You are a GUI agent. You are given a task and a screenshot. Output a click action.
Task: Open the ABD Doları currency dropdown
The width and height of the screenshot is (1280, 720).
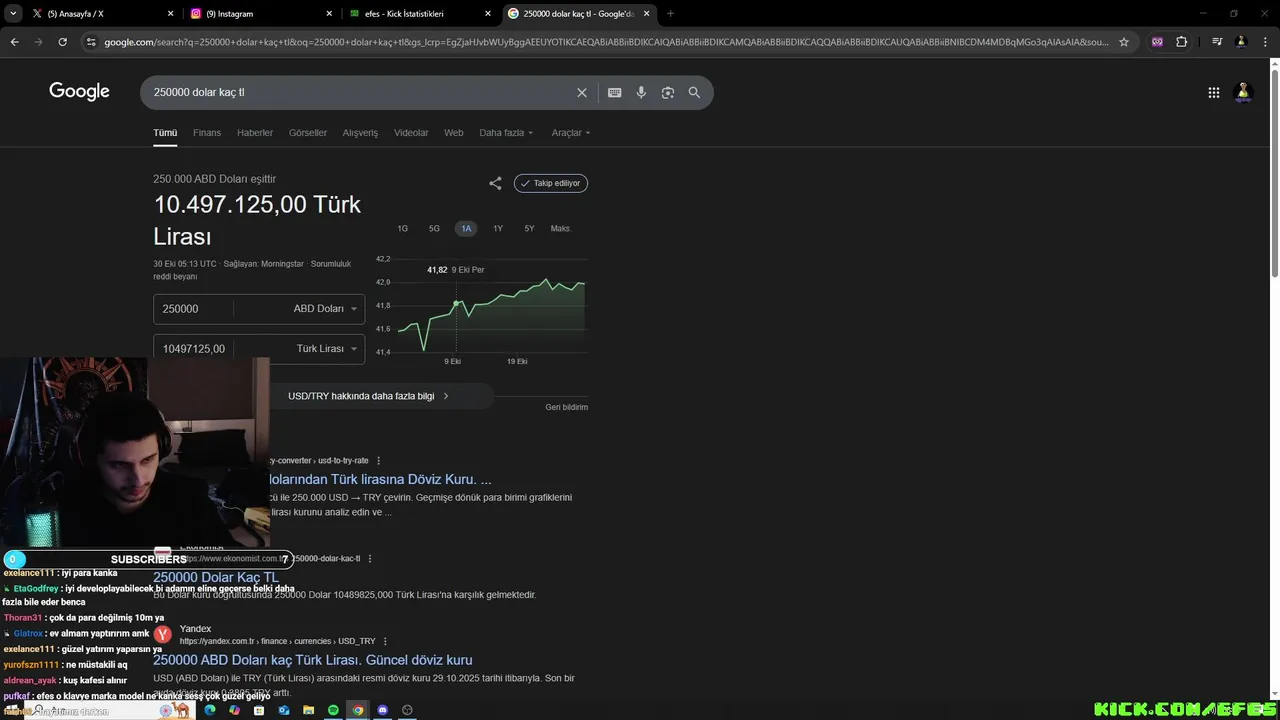click(325, 309)
